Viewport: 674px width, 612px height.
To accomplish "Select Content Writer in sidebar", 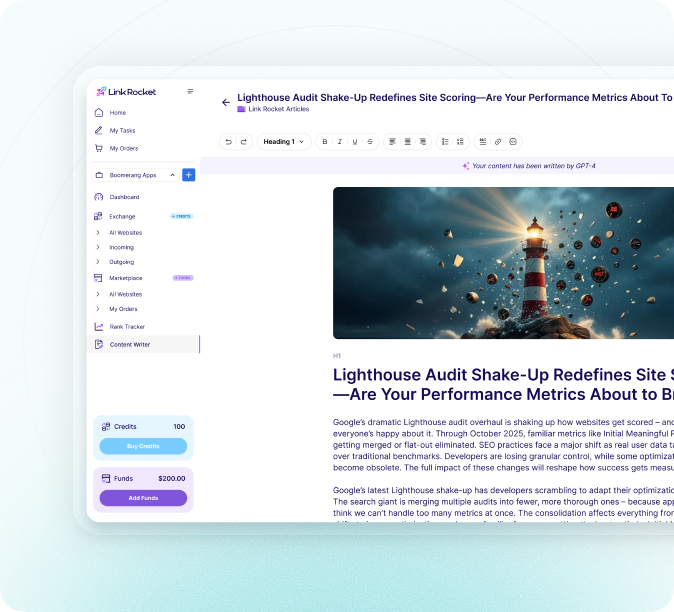I will pyautogui.click(x=143, y=344).
